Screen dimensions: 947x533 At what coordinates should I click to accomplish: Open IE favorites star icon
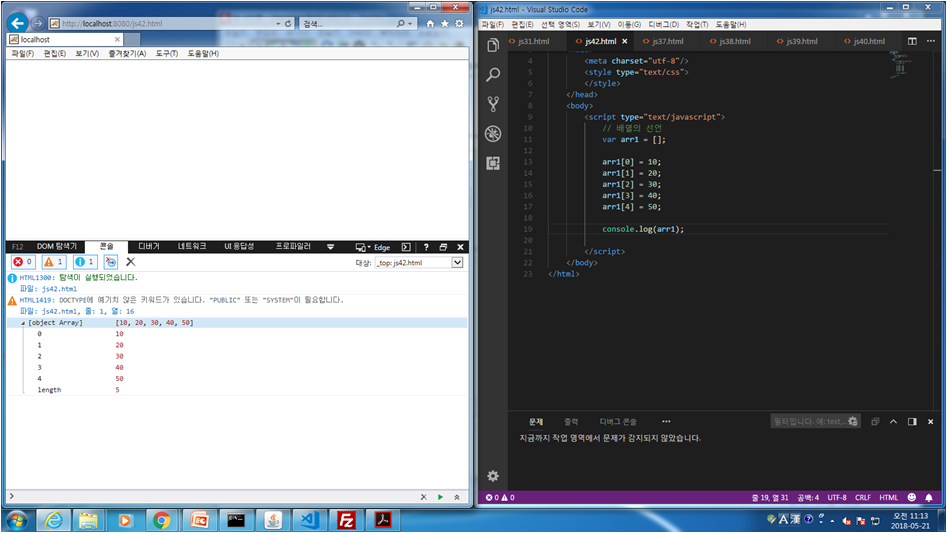coord(445,24)
